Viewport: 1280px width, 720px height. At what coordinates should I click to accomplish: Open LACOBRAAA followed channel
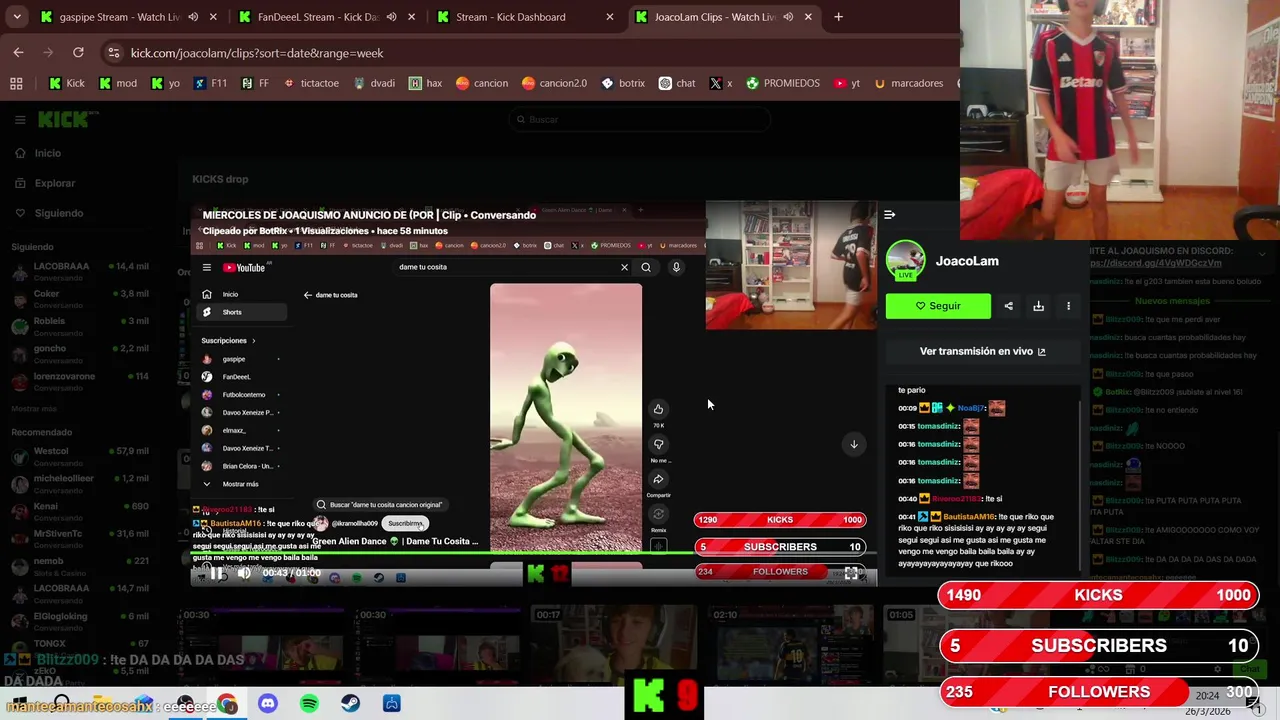pyautogui.click(x=80, y=270)
